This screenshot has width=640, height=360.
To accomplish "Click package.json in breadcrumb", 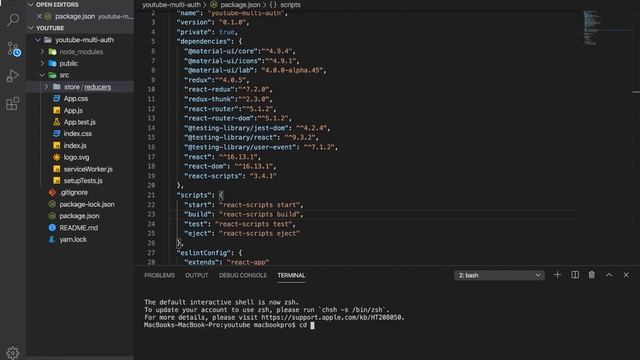I will coord(240,5).
